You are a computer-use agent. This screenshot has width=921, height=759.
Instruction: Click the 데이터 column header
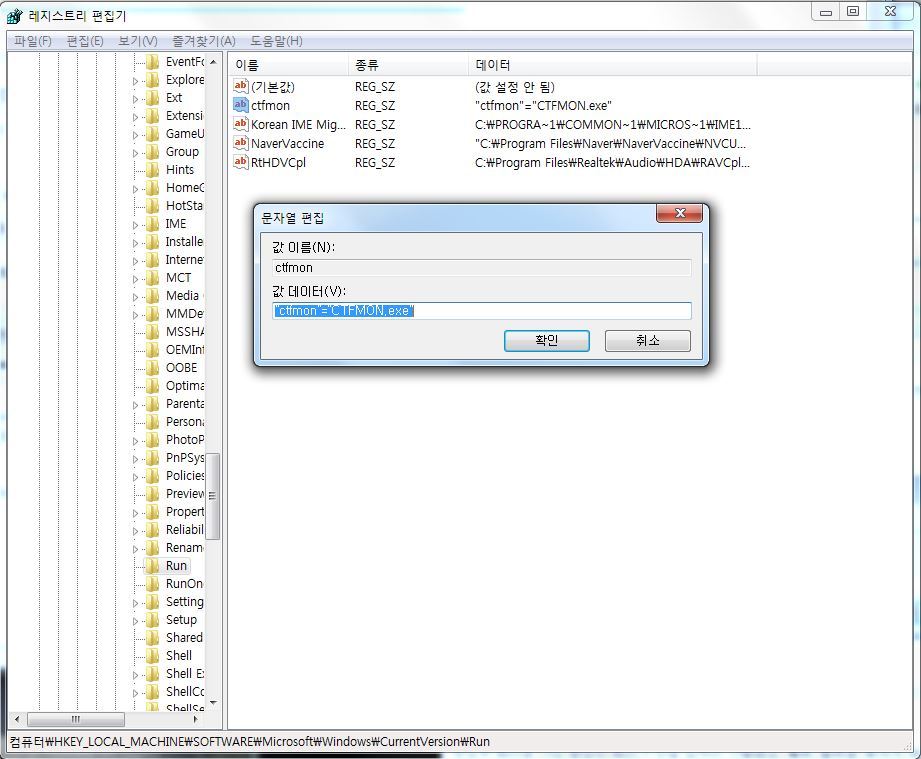click(x=492, y=65)
